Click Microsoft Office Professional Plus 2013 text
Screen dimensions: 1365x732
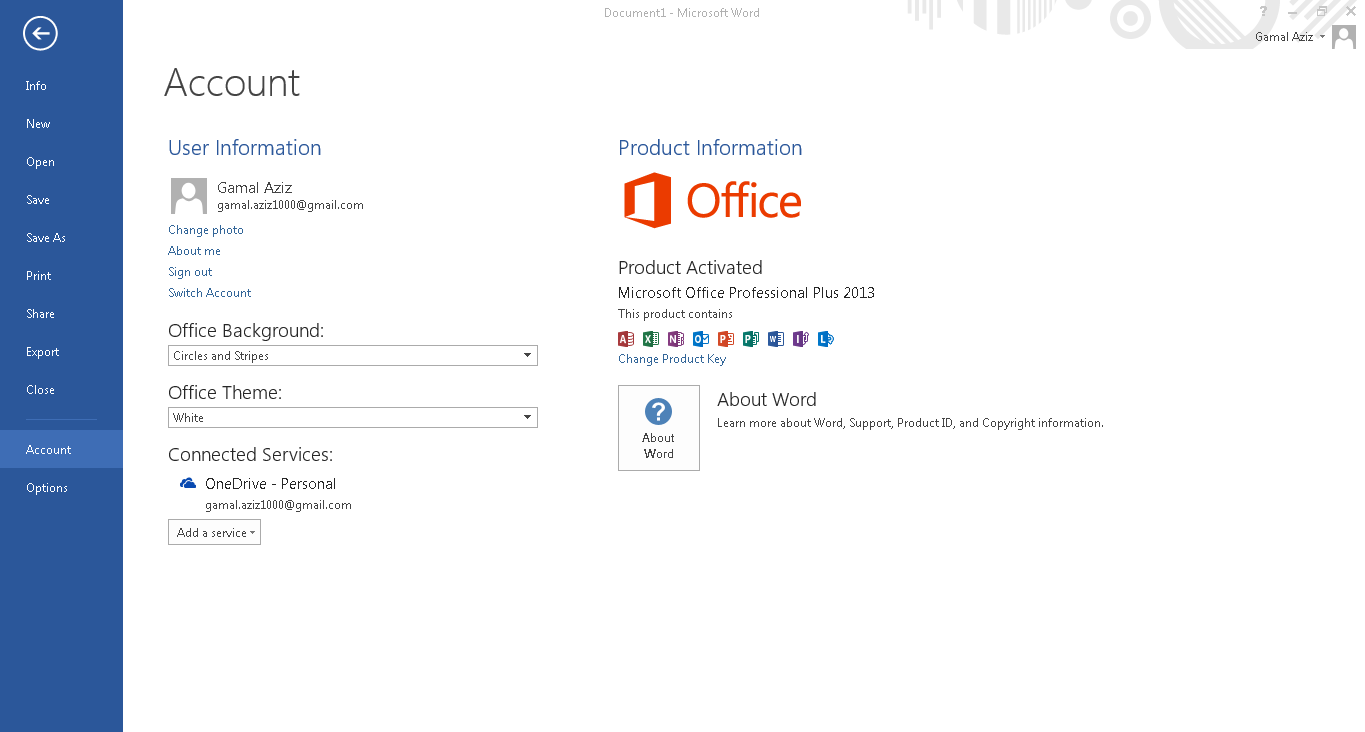click(746, 293)
